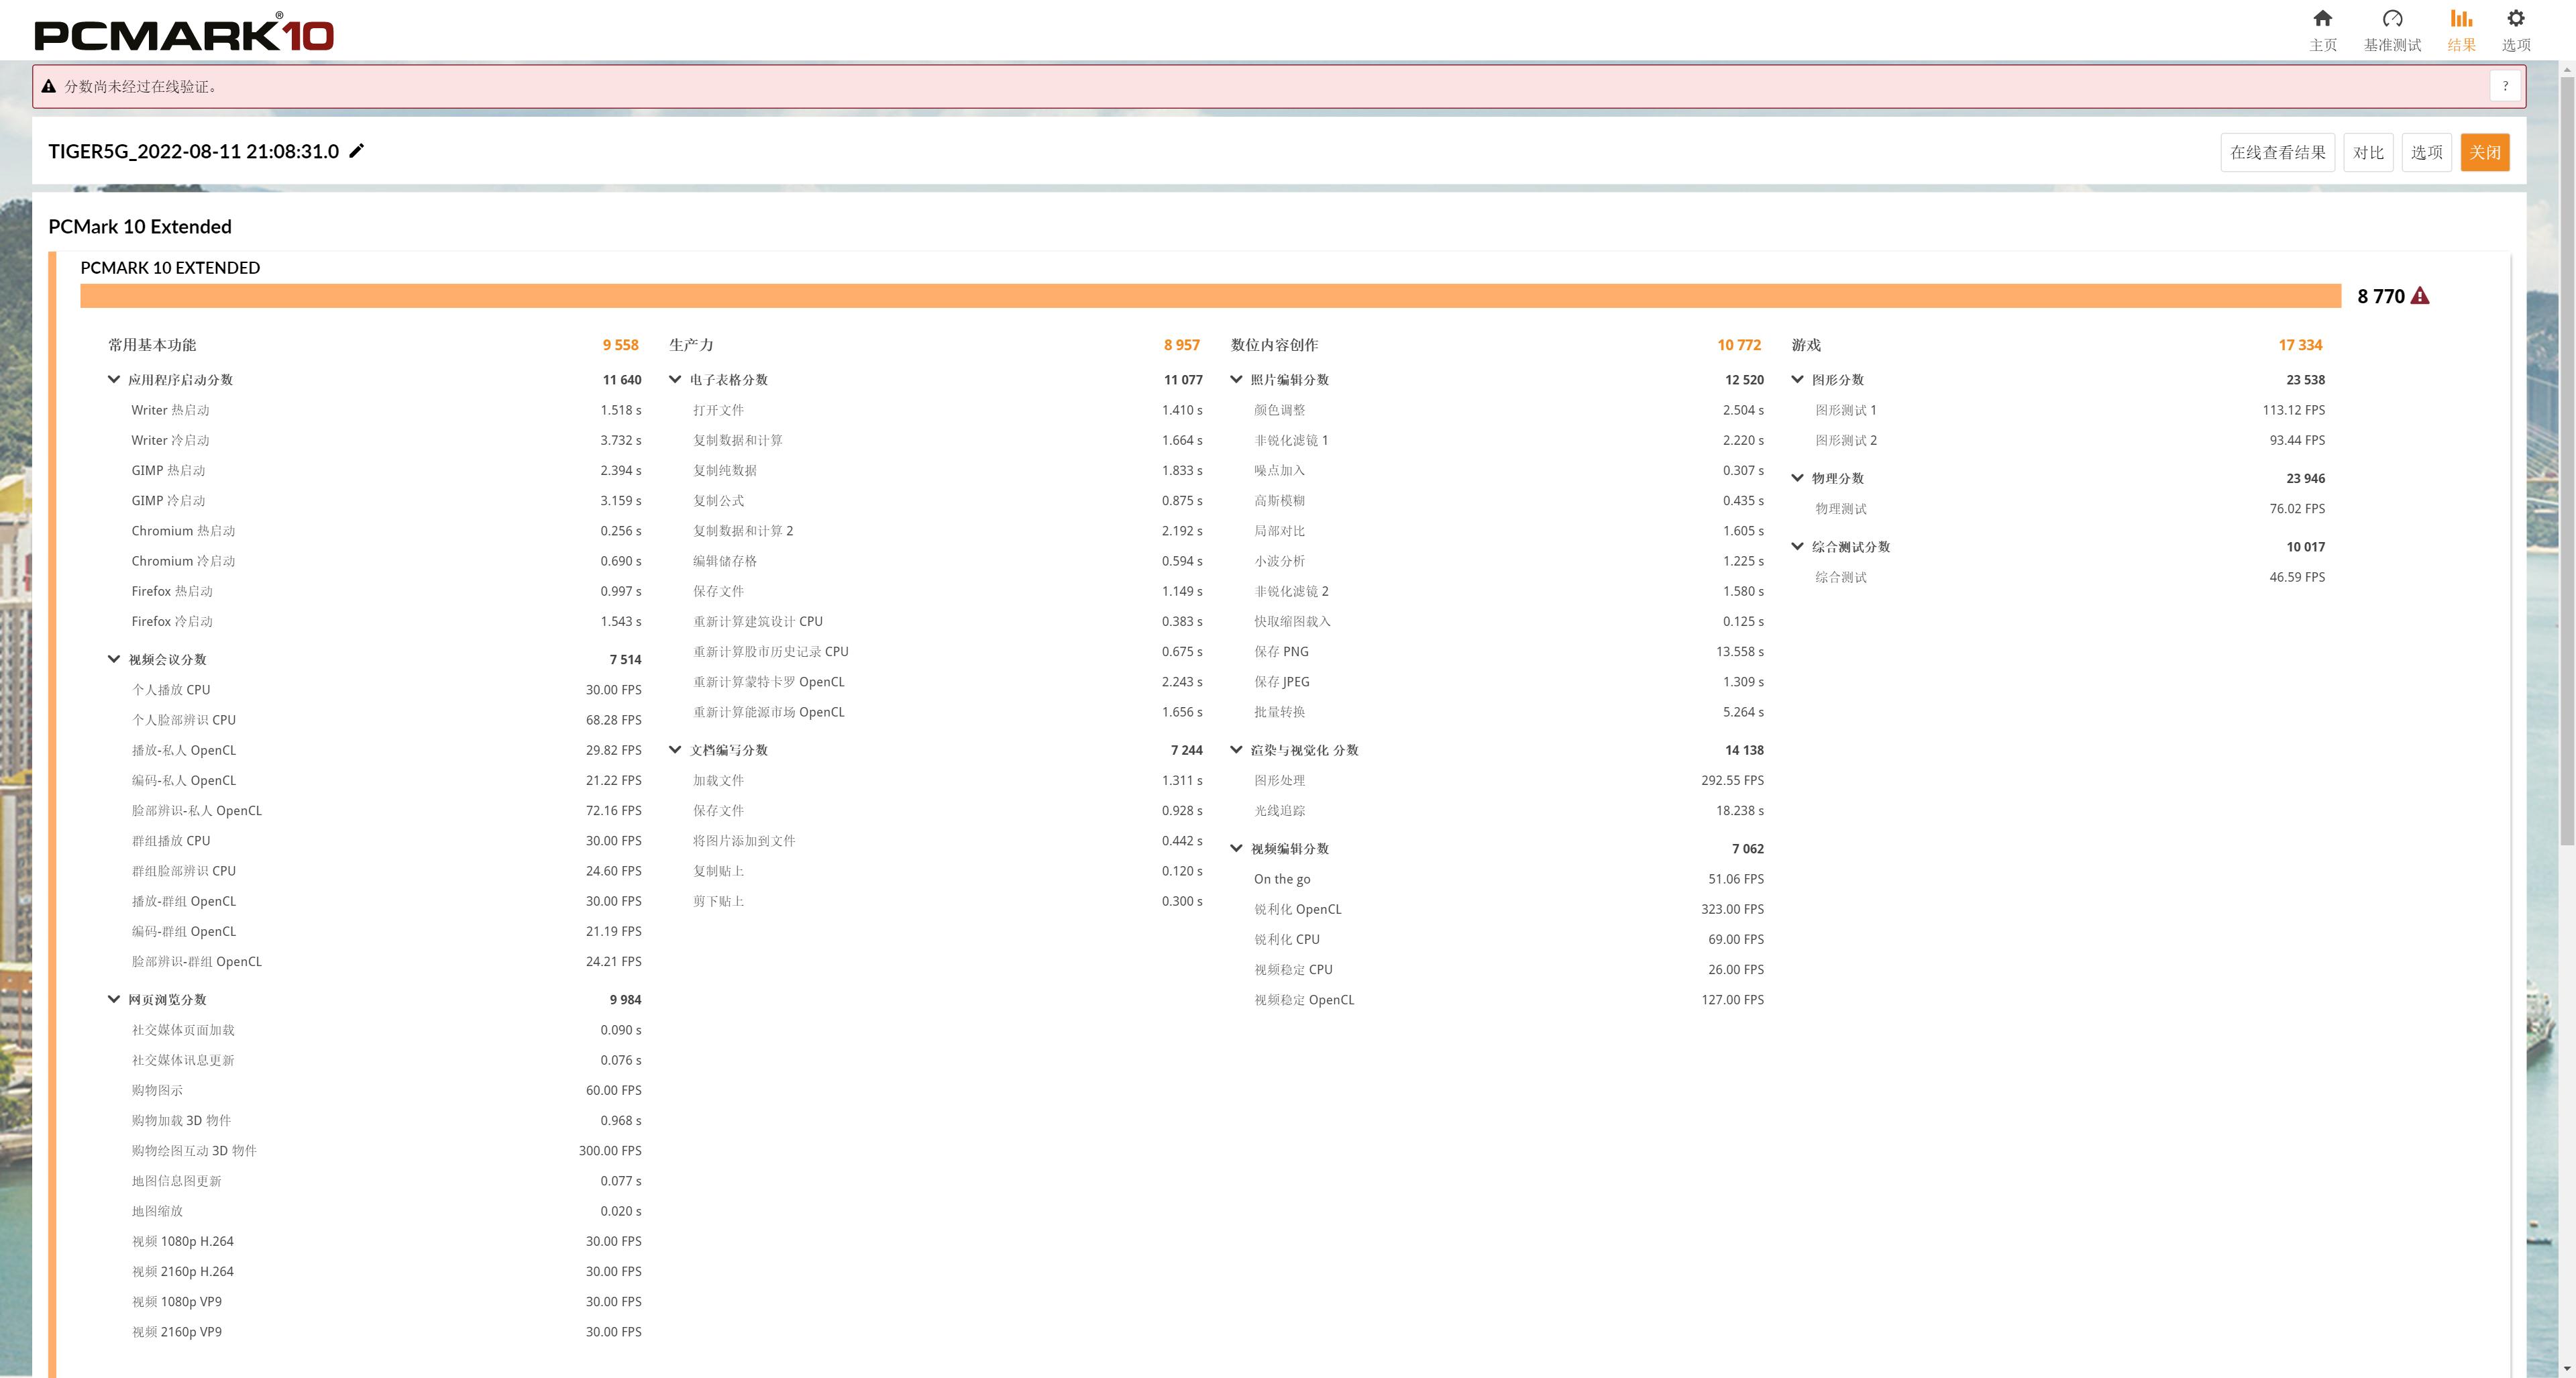2576x1378 pixels.
Task: Collapse the 电子表格分数 section
Action: point(675,380)
